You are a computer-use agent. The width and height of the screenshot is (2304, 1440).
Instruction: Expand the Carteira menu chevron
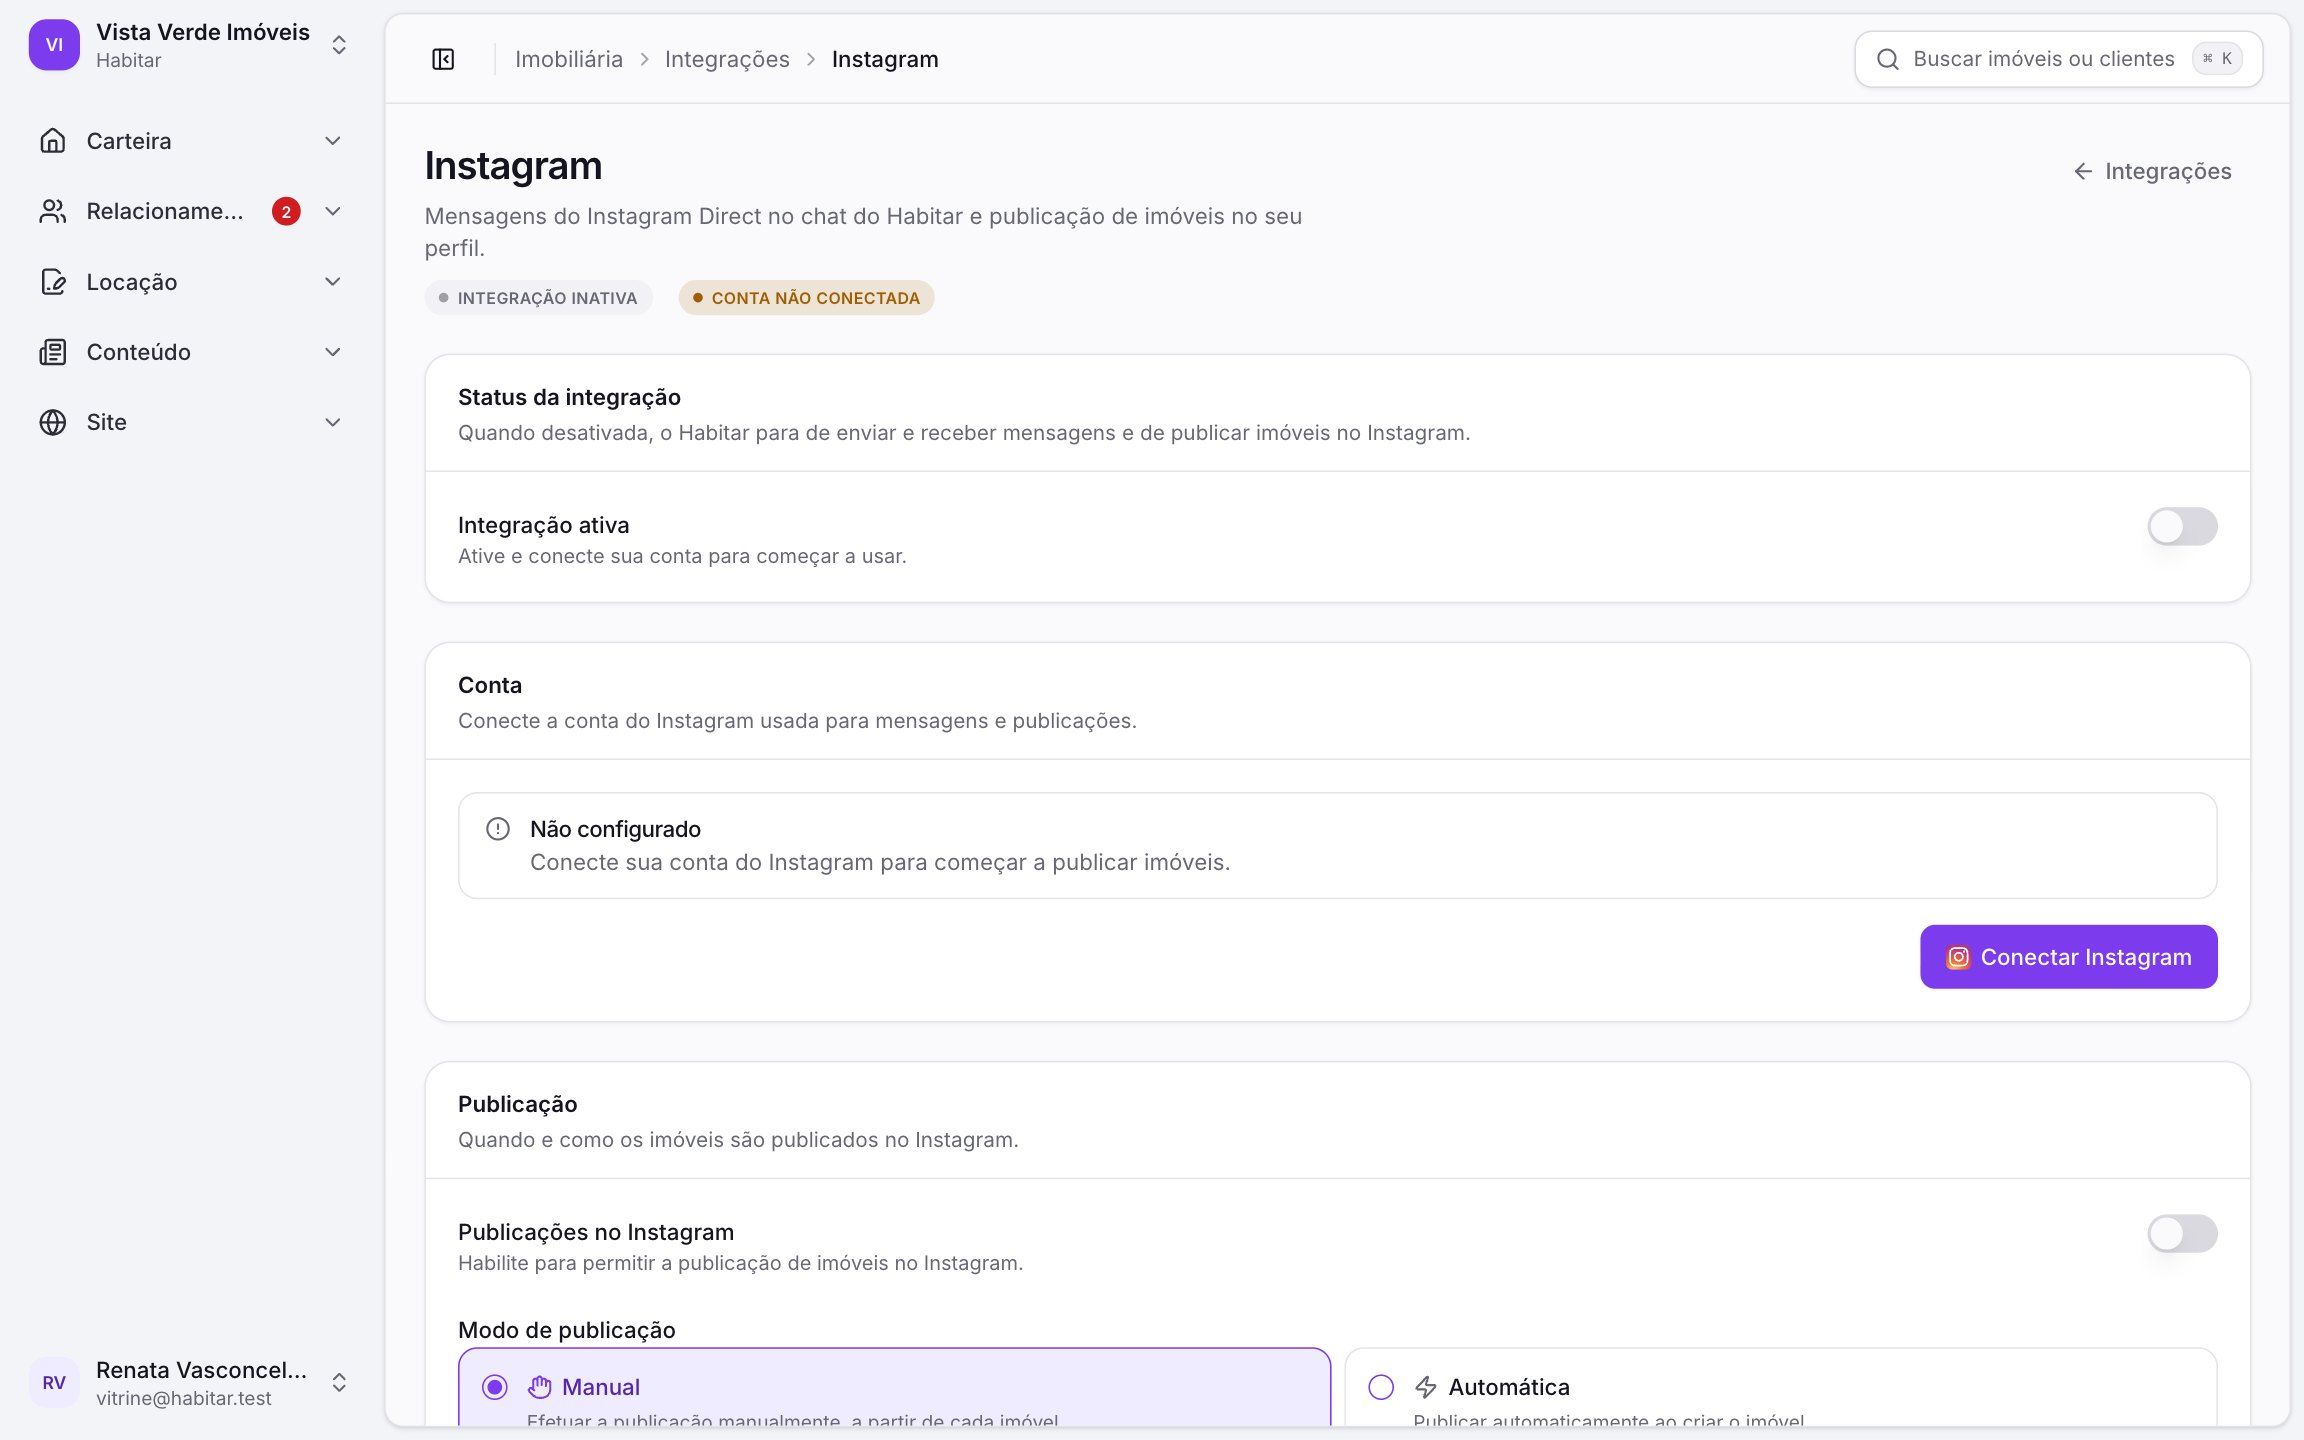(x=333, y=141)
